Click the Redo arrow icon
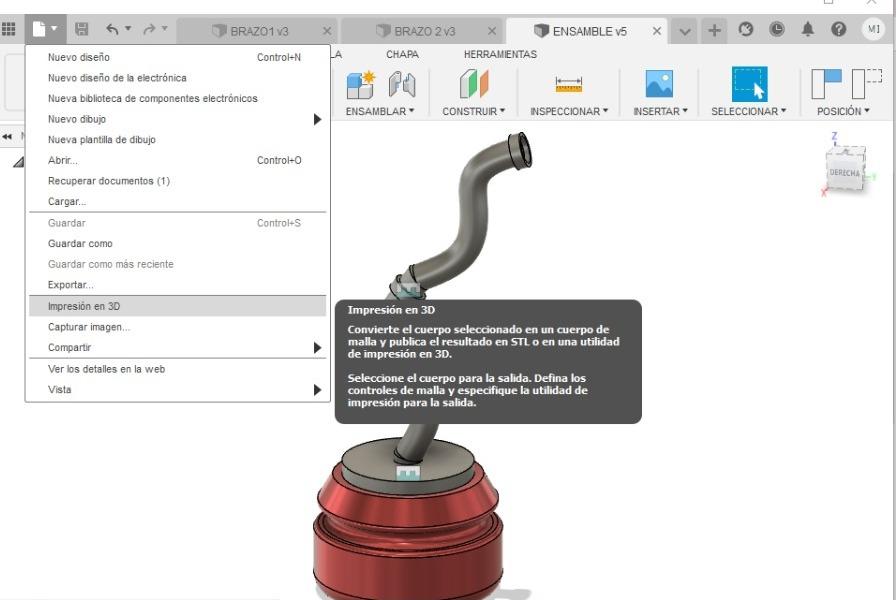 [149, 29]
